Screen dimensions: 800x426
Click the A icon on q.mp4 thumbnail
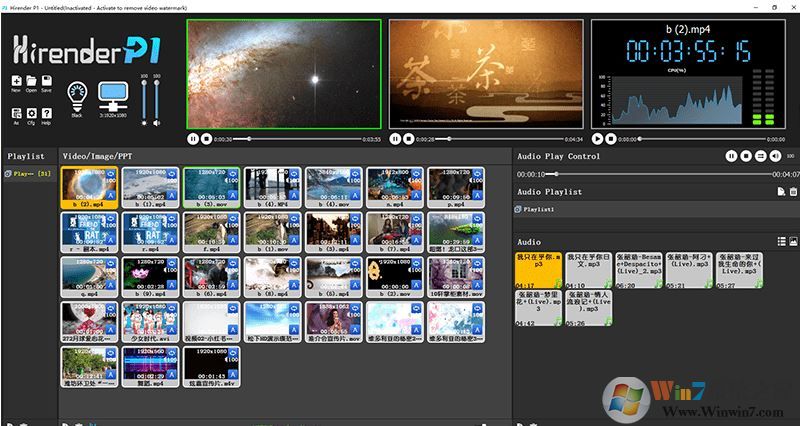[x=111, y=285]
